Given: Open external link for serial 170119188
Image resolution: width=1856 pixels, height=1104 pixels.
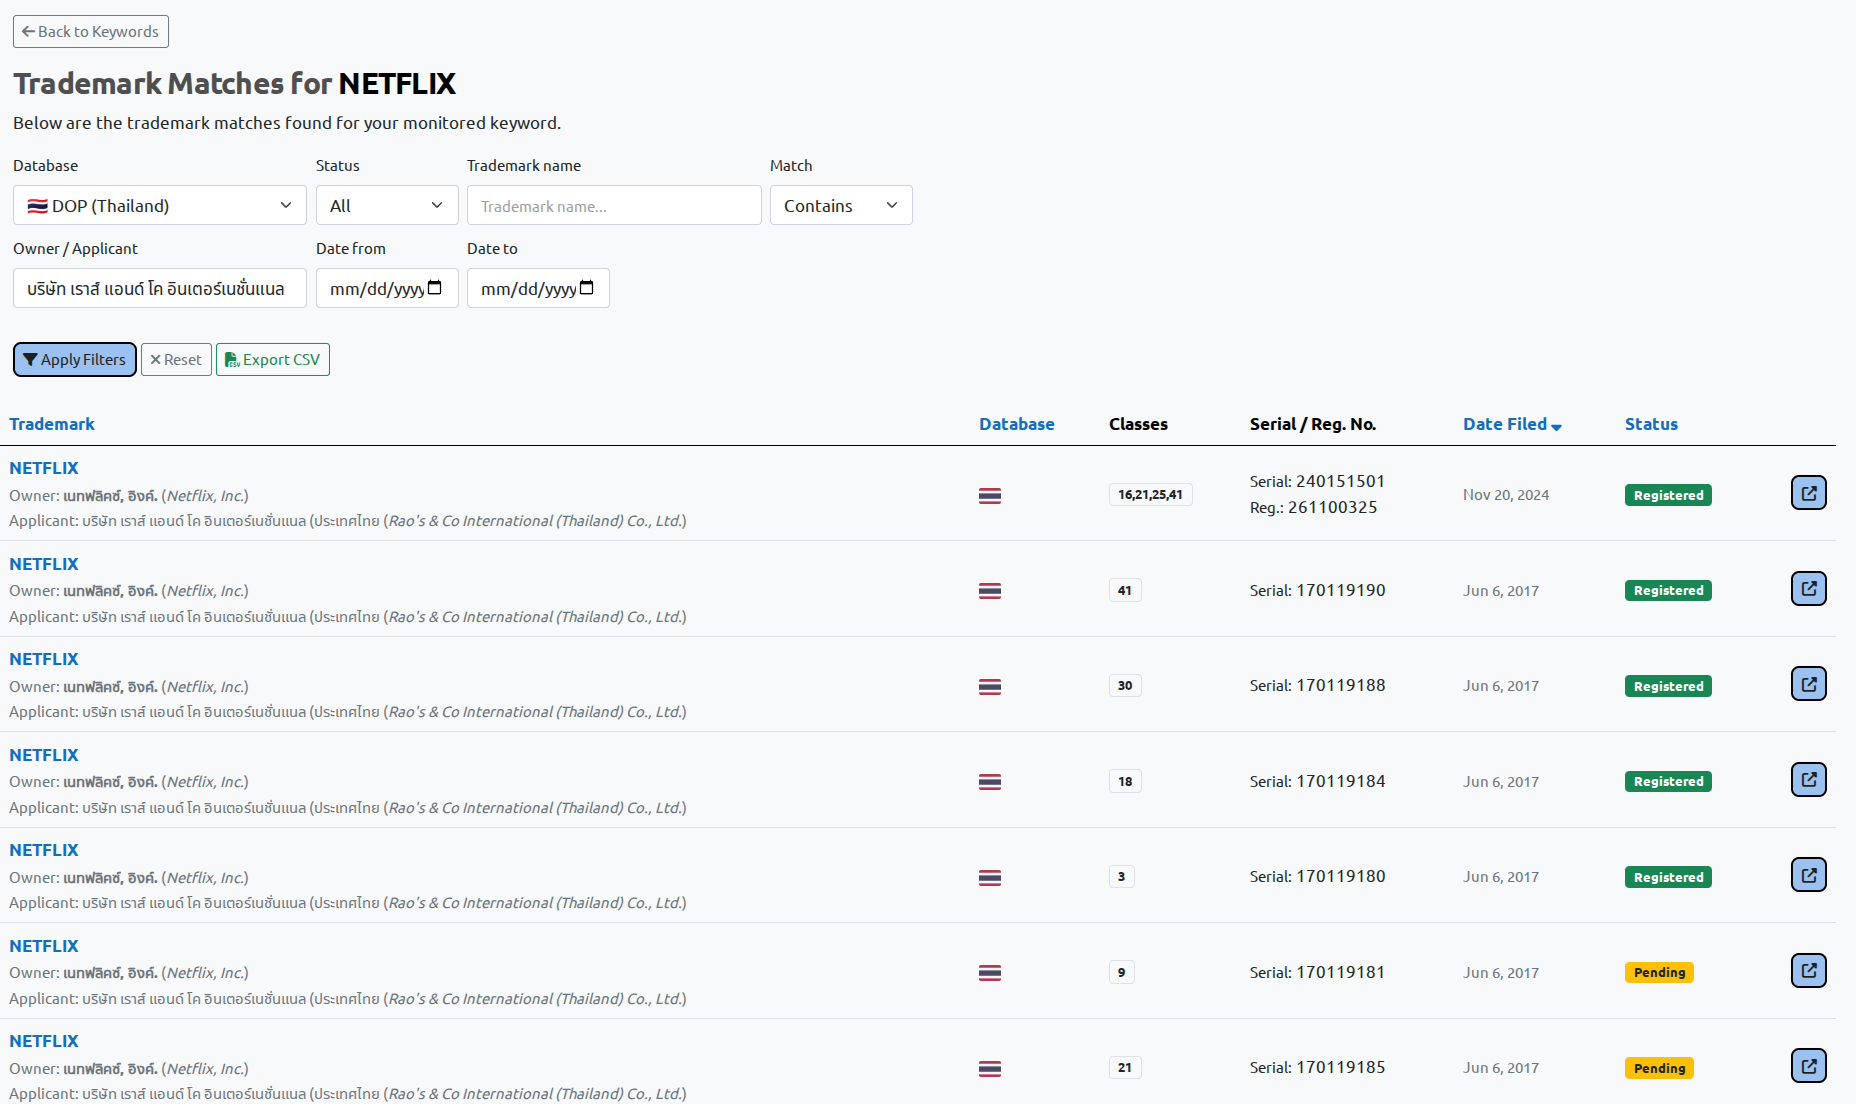Looking at the screenshot, I should (x=1808, y=684).
